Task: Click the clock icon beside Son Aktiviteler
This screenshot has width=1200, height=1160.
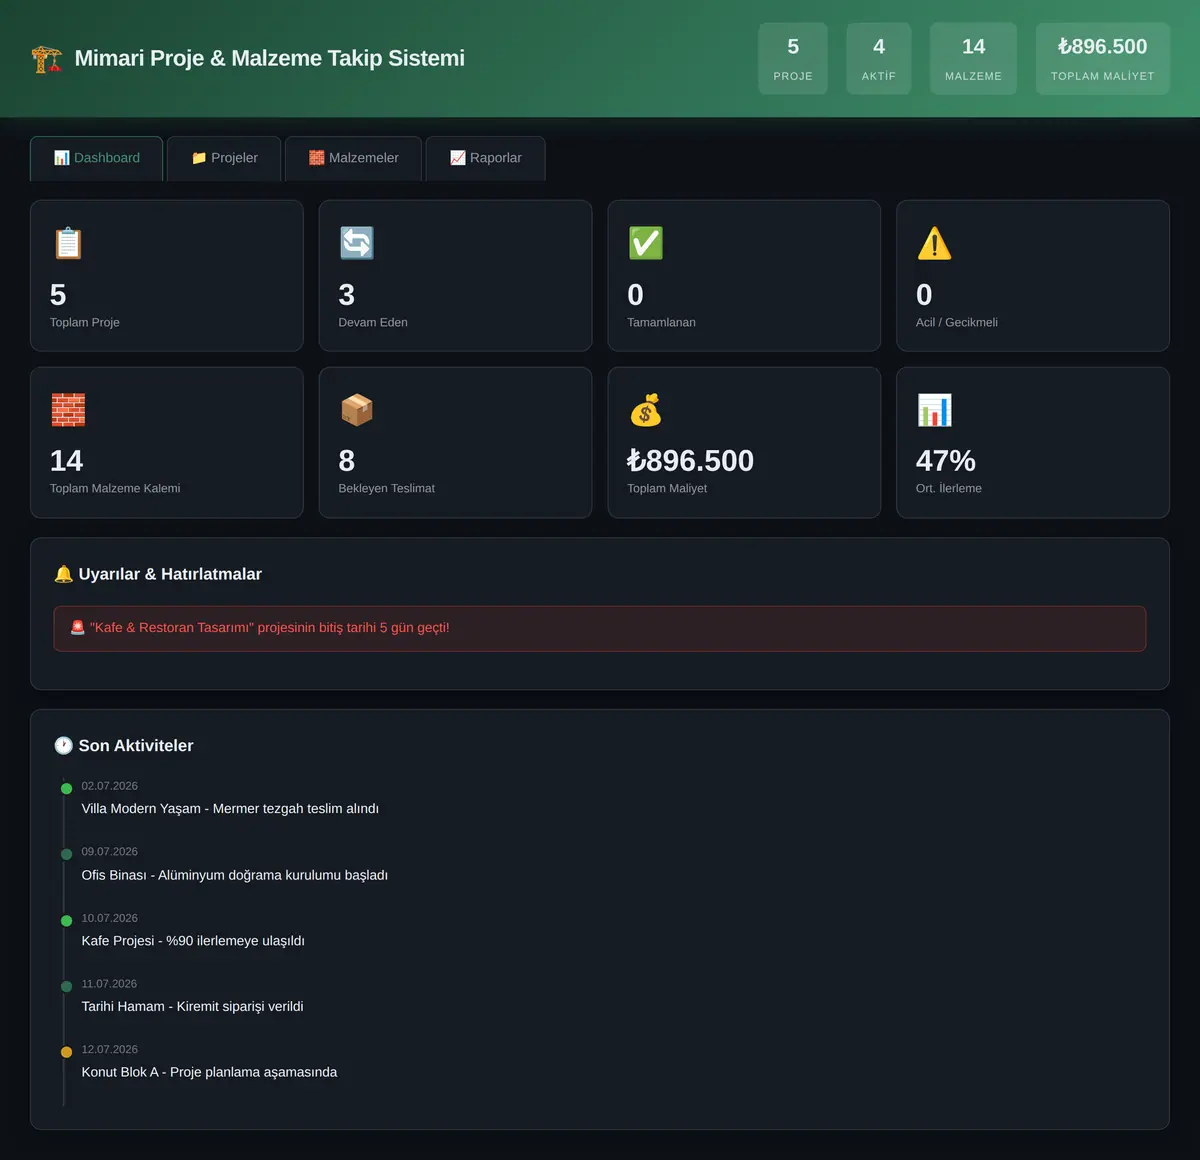Action: (63, 746)
